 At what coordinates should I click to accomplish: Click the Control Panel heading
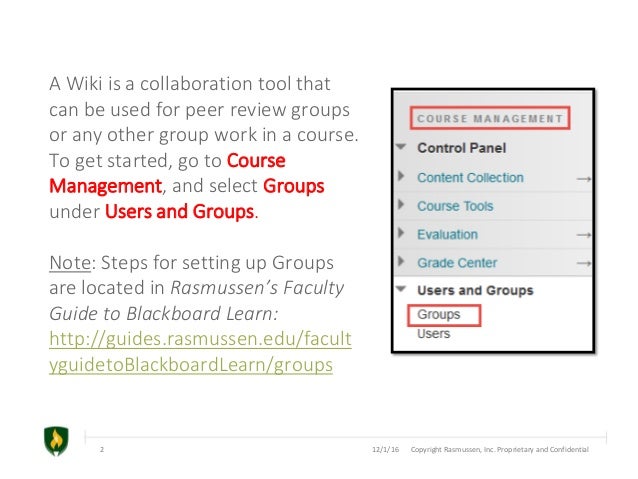click(x=461, y=148)
